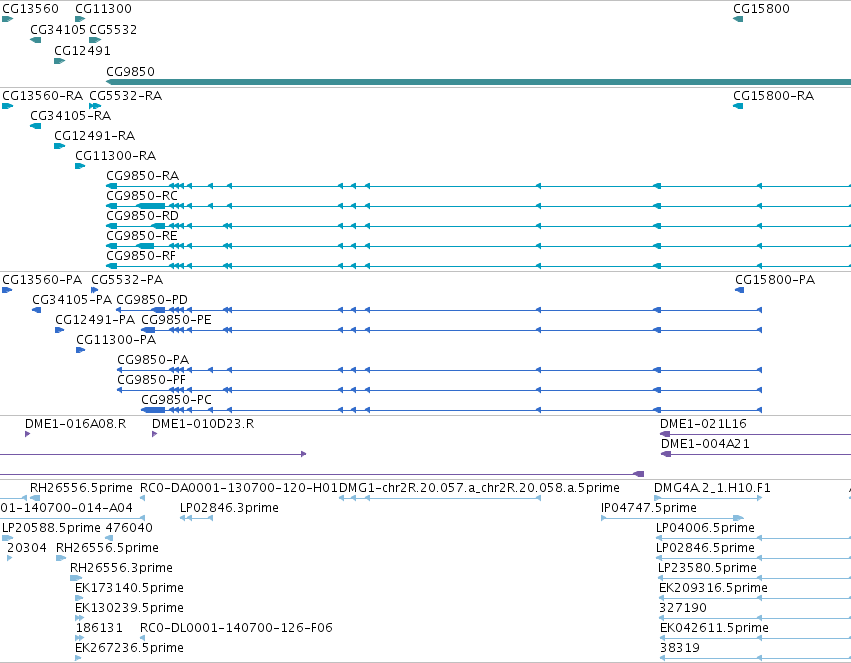
Task: Click the CG9850 gene label
Action: click(x=130, y=72)
